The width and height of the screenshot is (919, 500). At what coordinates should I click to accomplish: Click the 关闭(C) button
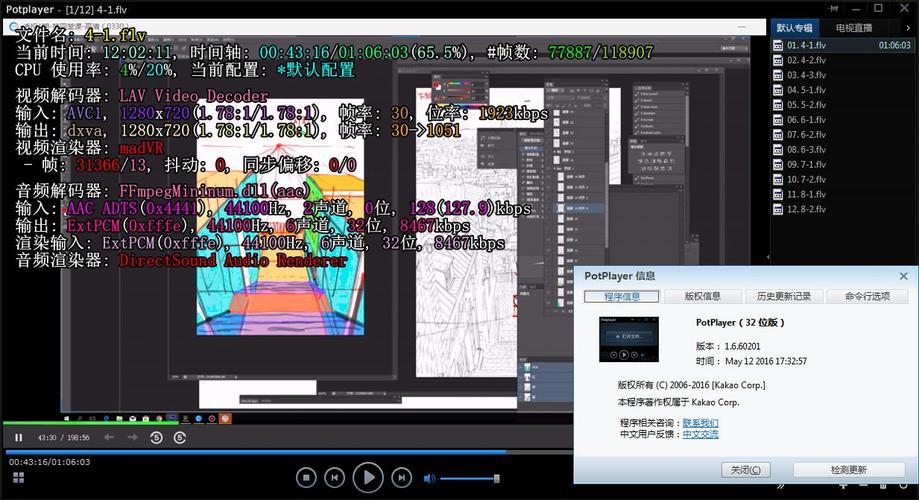point(746,470)
